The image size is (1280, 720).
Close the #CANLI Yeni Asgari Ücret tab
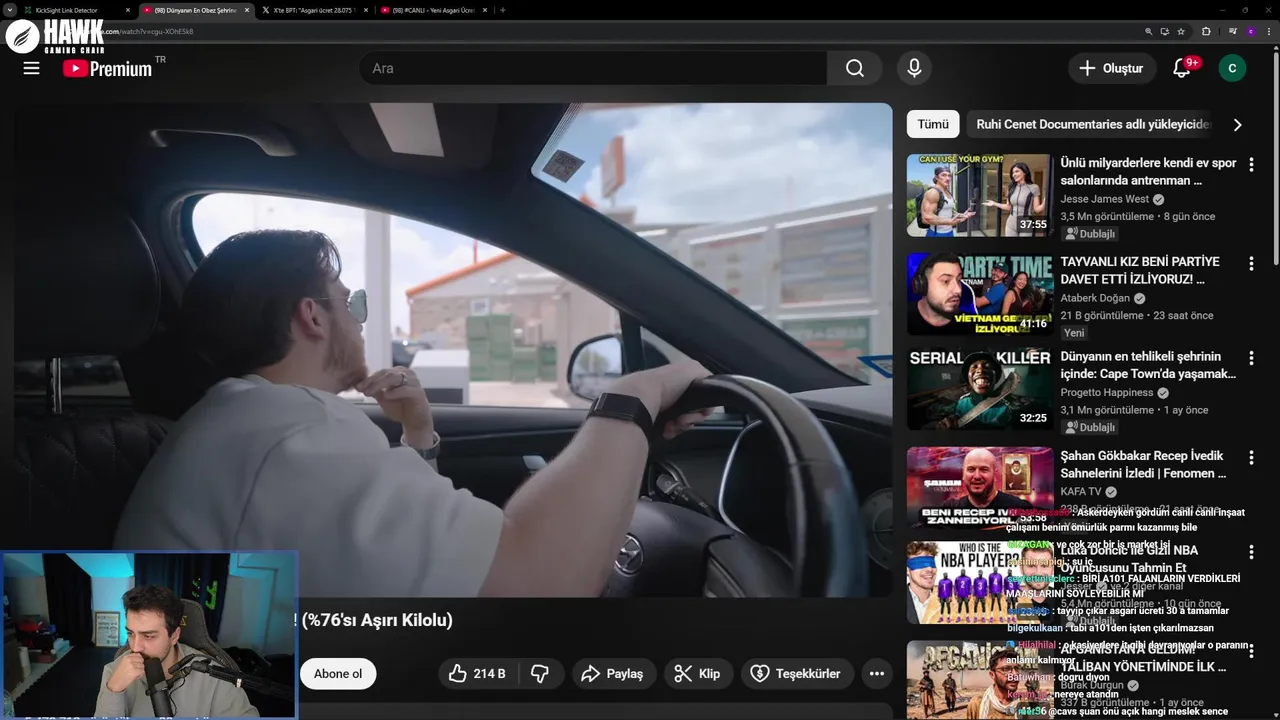tap(486, 10)
